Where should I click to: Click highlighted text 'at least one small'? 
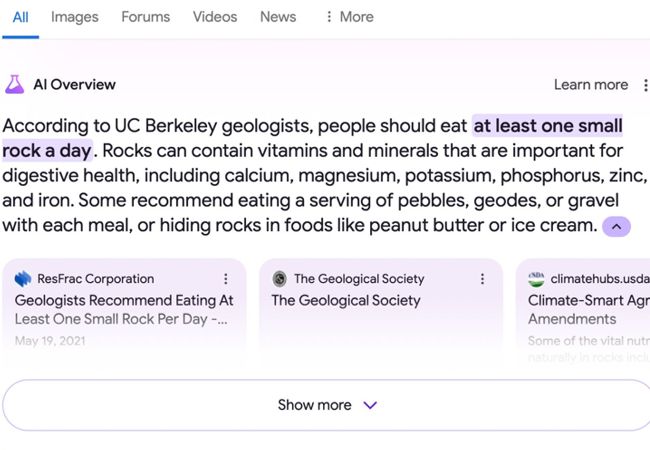548,126
